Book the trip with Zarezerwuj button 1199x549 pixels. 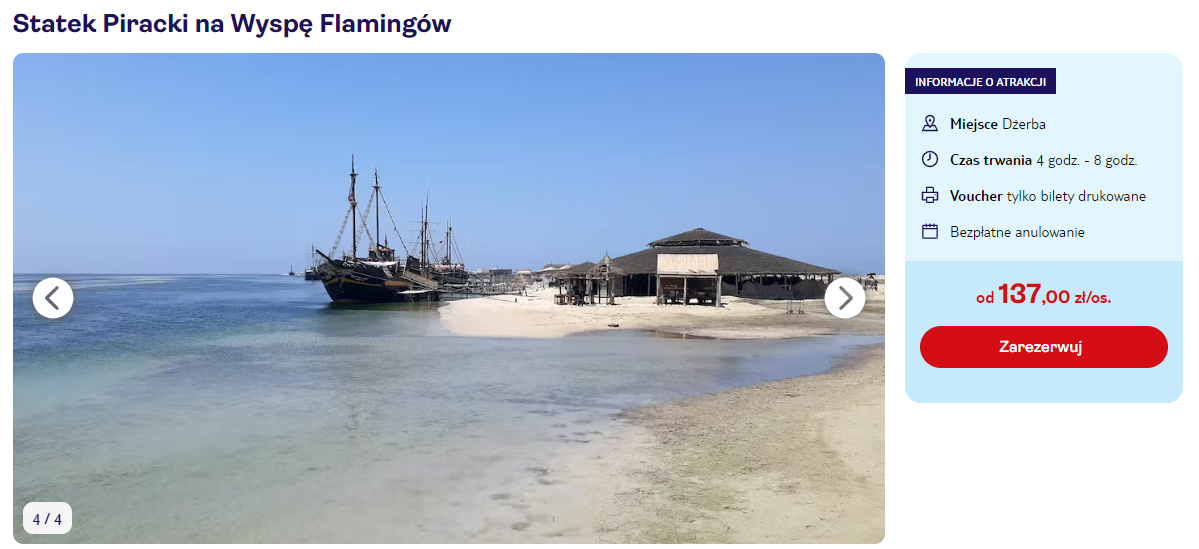point(1043,347)
